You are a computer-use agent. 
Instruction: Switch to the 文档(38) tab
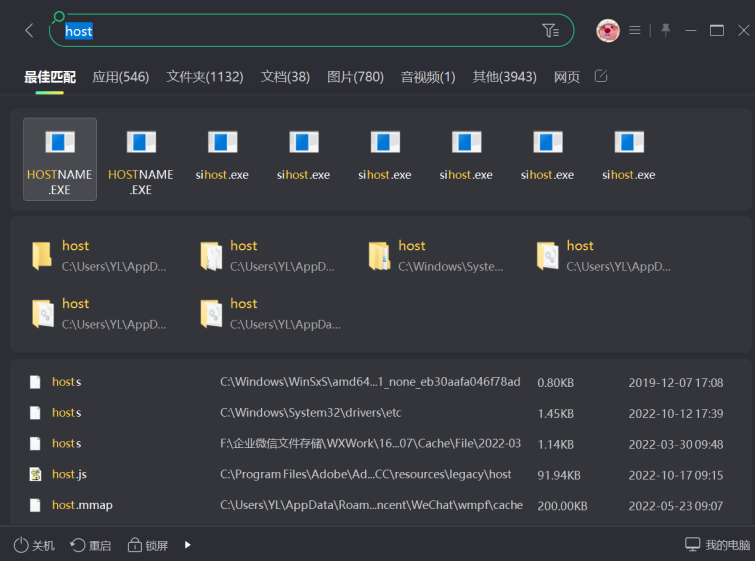pos(285,77)
